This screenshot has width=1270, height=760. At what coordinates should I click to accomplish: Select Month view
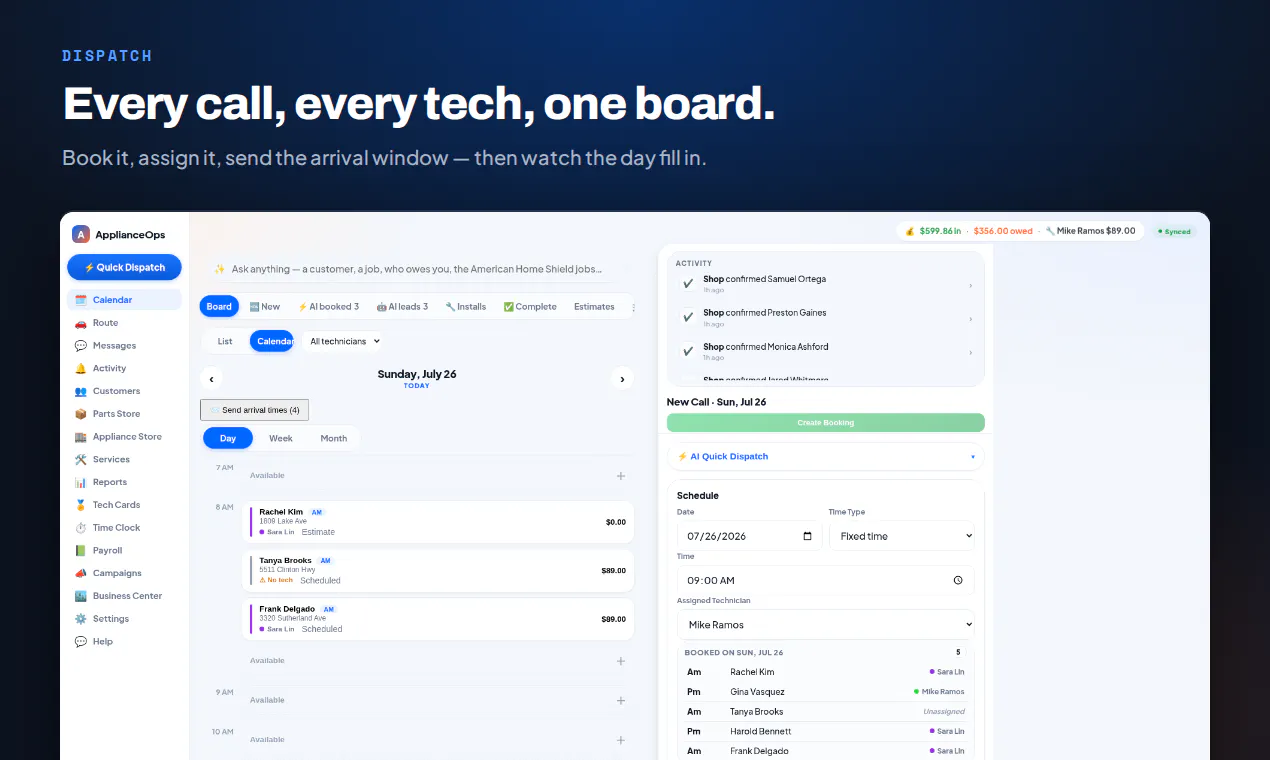tap(334, 438)
